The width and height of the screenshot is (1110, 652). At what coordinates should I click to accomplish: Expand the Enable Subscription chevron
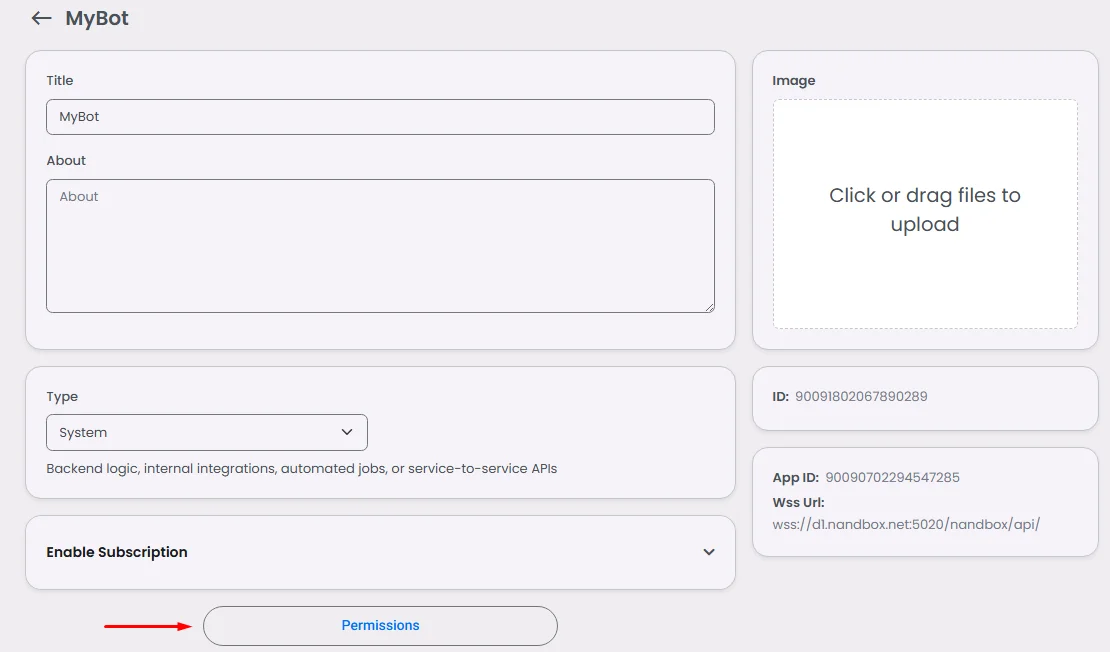click(x=709, y=552)
